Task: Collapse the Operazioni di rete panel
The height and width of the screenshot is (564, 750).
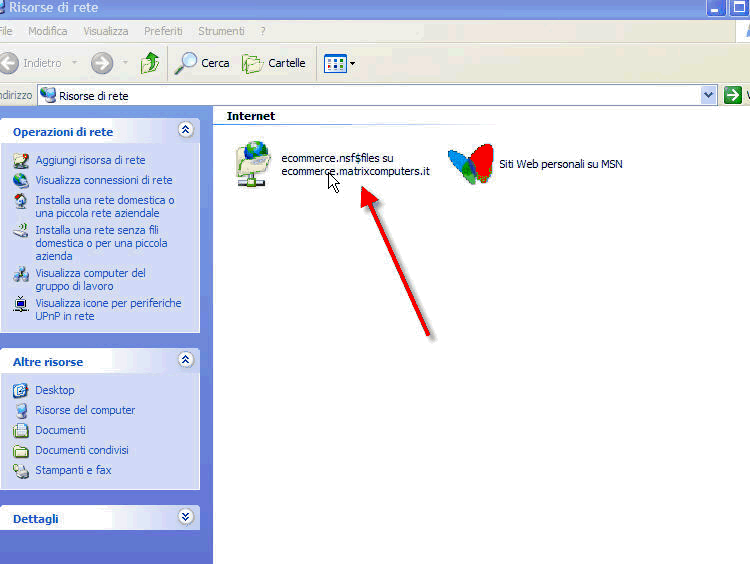Action: [x=186, y=130]
